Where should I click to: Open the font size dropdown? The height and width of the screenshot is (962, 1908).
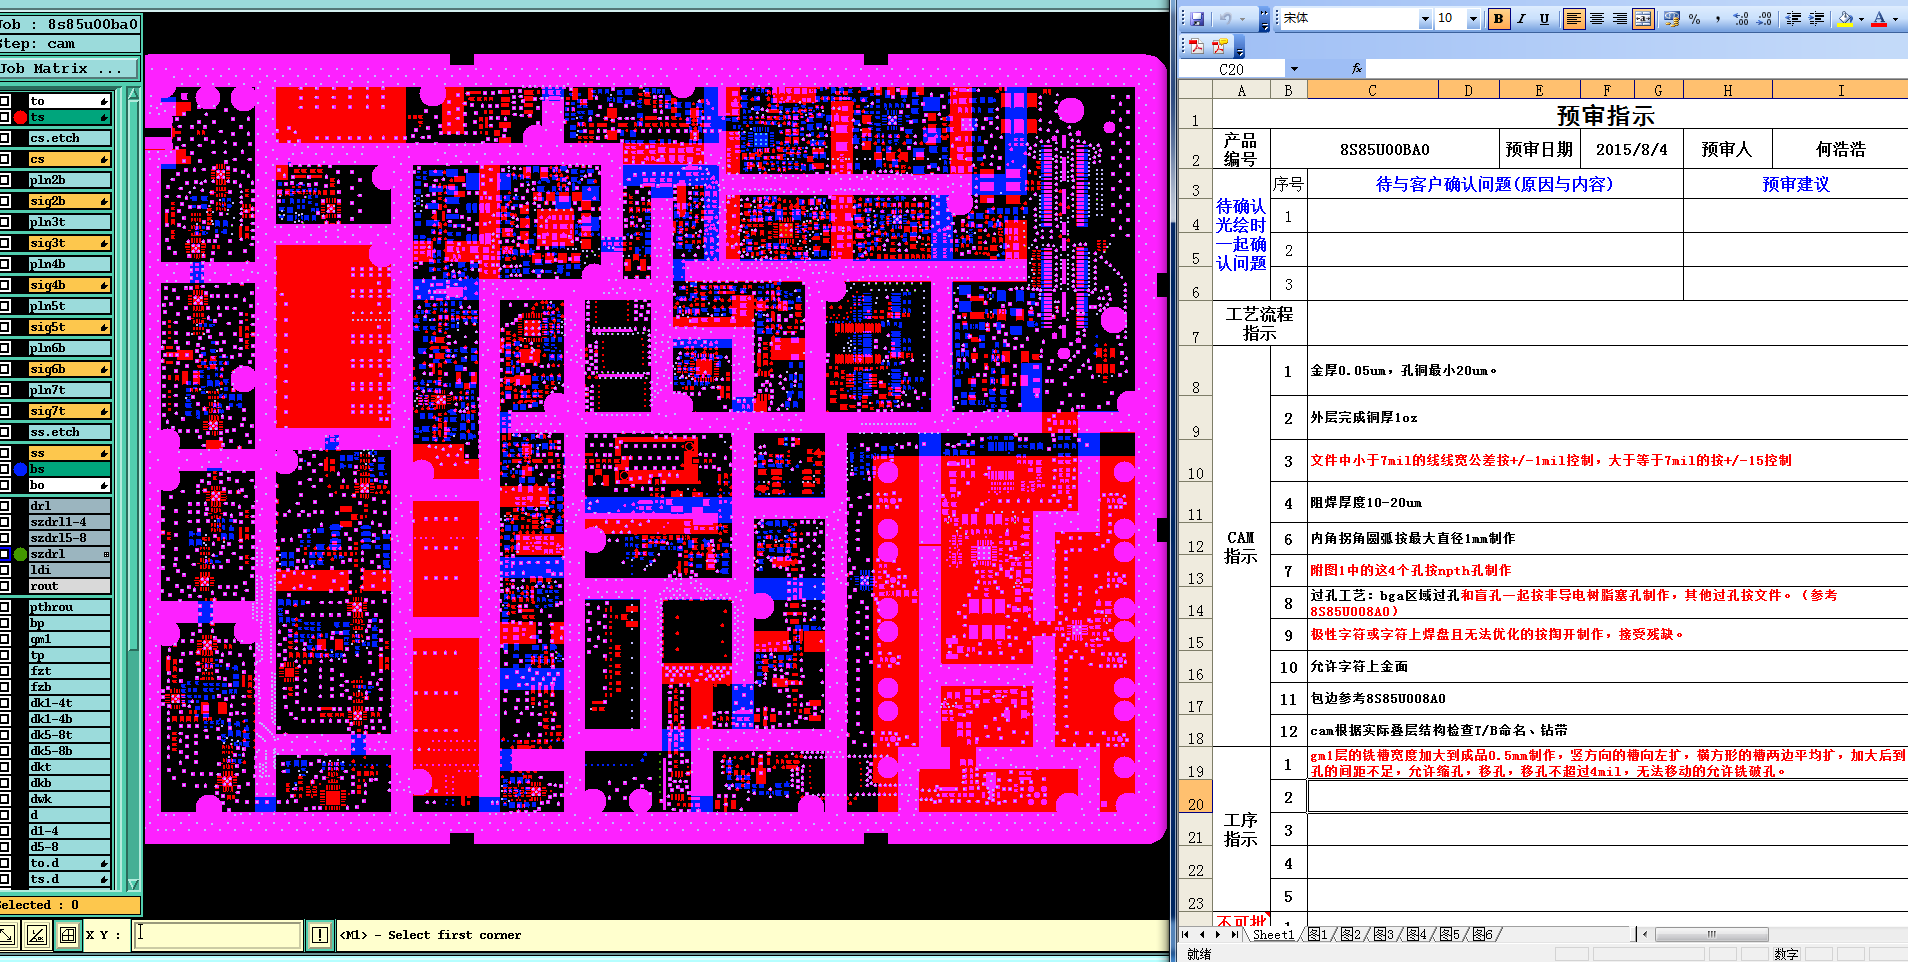click(1473, 19)
